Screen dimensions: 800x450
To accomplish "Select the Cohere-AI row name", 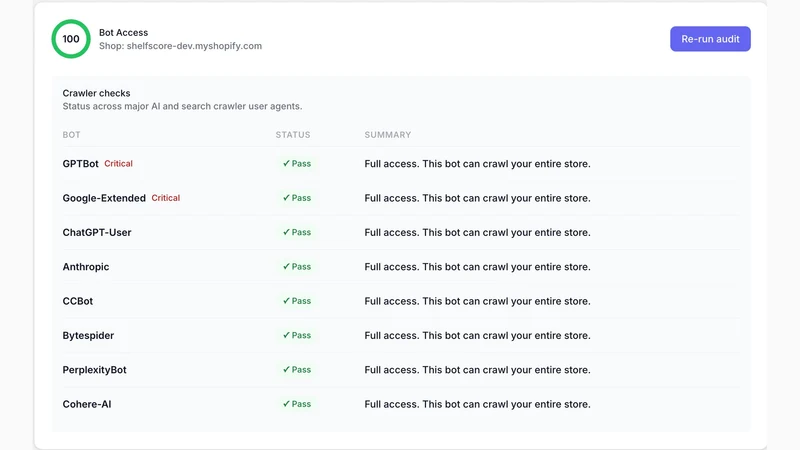I will 87,404.
